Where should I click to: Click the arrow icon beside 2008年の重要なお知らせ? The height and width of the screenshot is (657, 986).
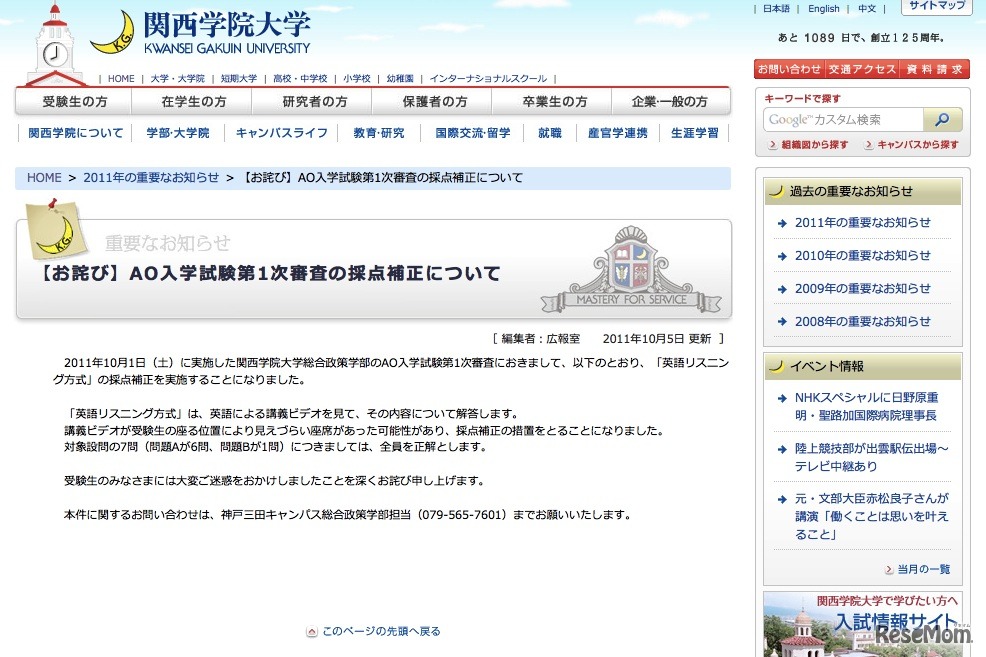pyautogui.click(x=782, y=322)
